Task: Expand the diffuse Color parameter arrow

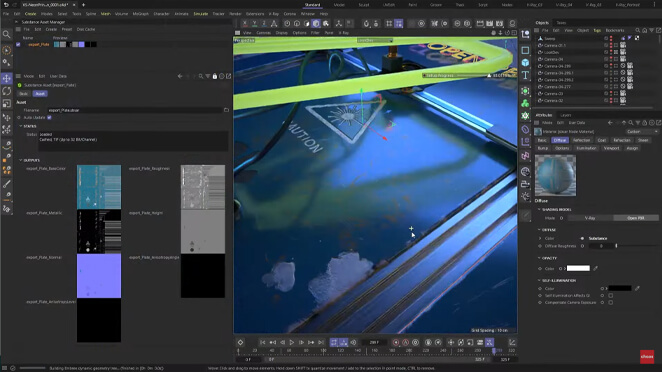Action: [540, 239]
